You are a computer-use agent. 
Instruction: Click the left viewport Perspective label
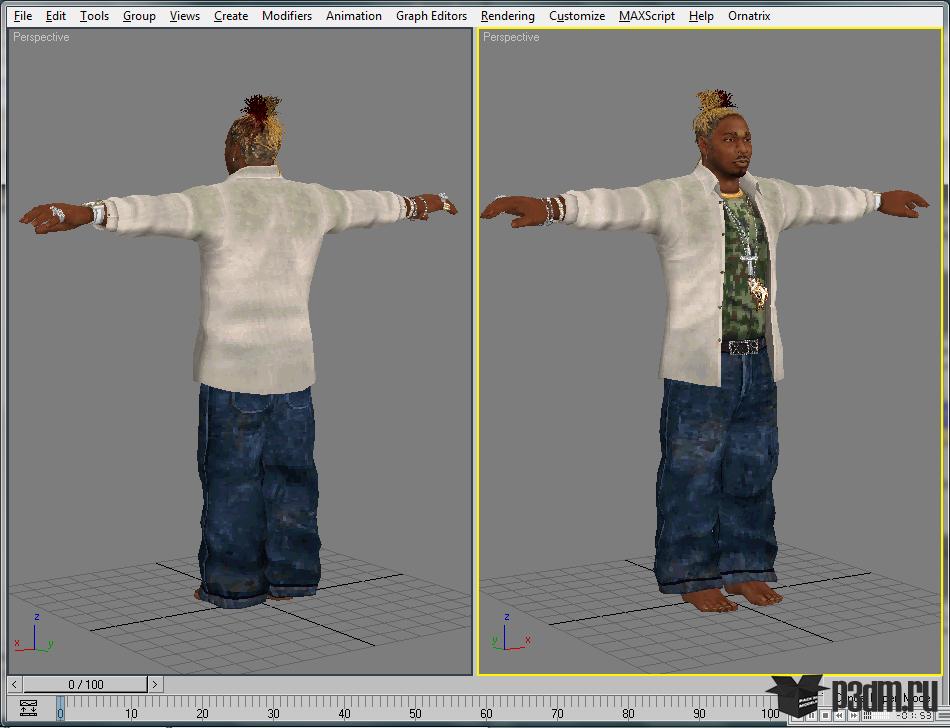41,37
